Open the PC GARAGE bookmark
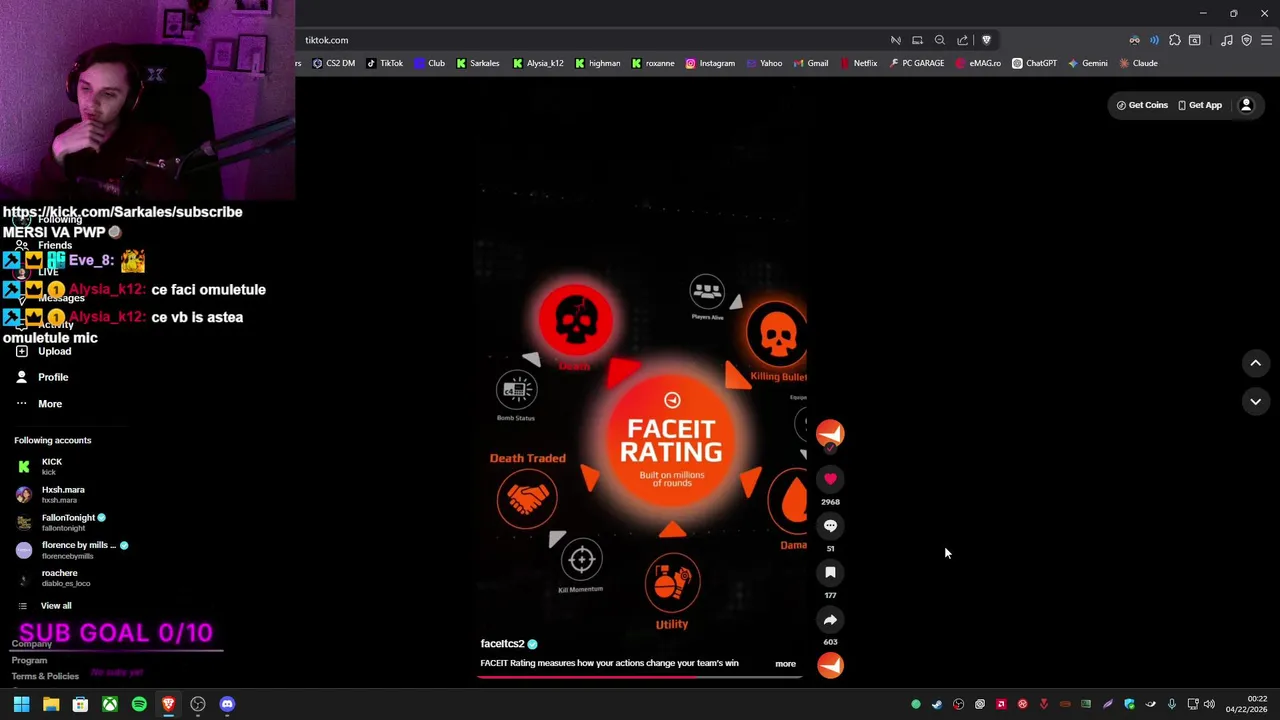The image size is (1280, 720). pyautogui.click(x=916, y=63)
